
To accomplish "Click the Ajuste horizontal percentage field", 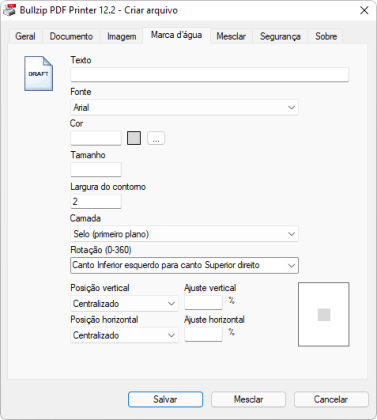I will pos(203,334).
